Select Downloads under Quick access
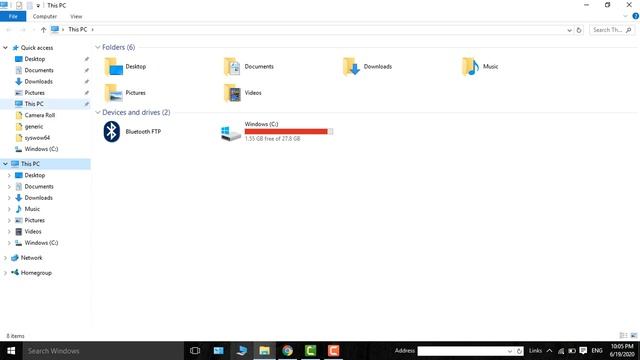 tap(38, 82)
